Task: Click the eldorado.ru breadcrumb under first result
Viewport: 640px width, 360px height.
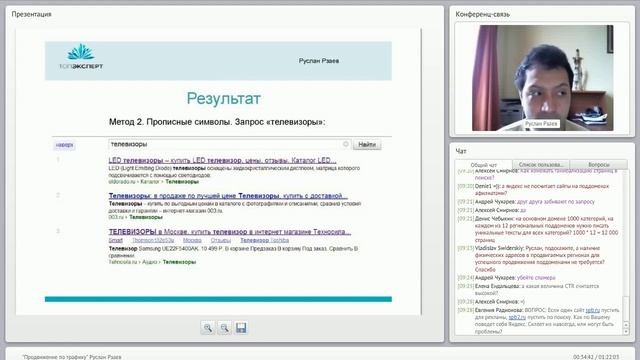Action: 153,182
